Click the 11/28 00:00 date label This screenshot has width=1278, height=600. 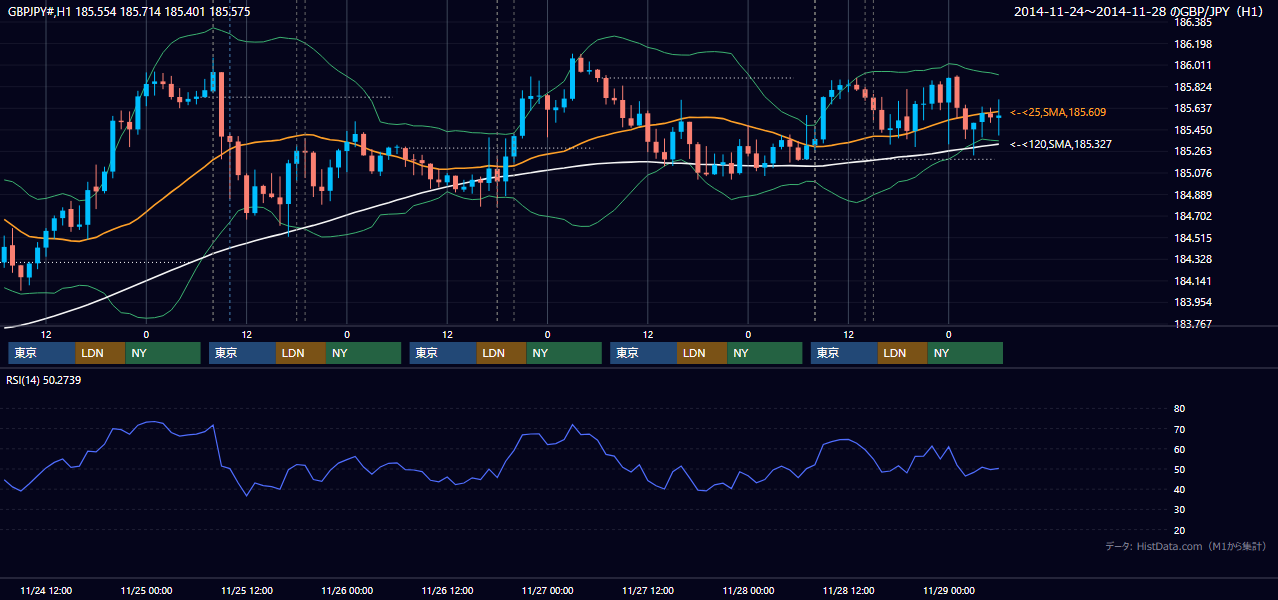[x=748, y=590]
